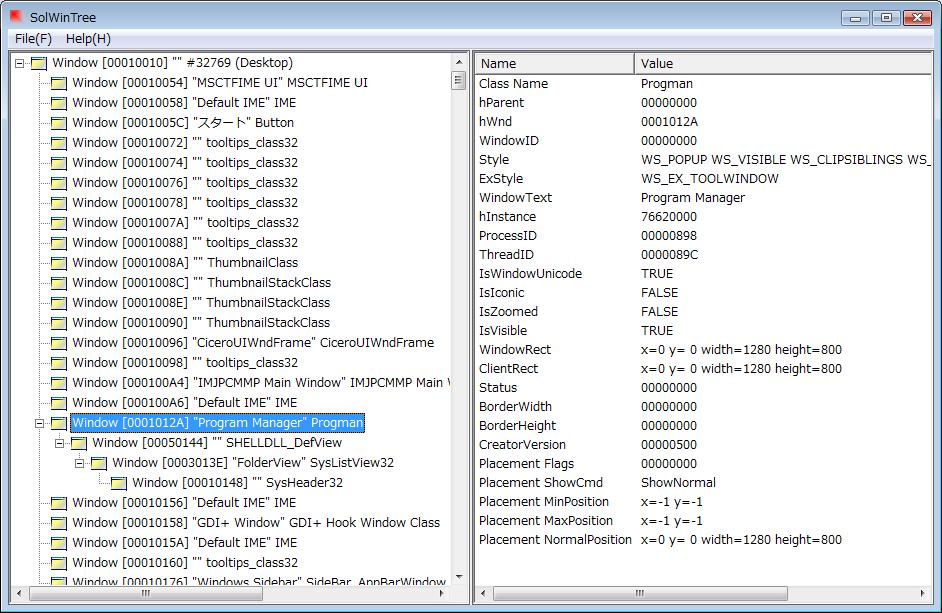Click the ProcessID value 00000898

[669, 236]
